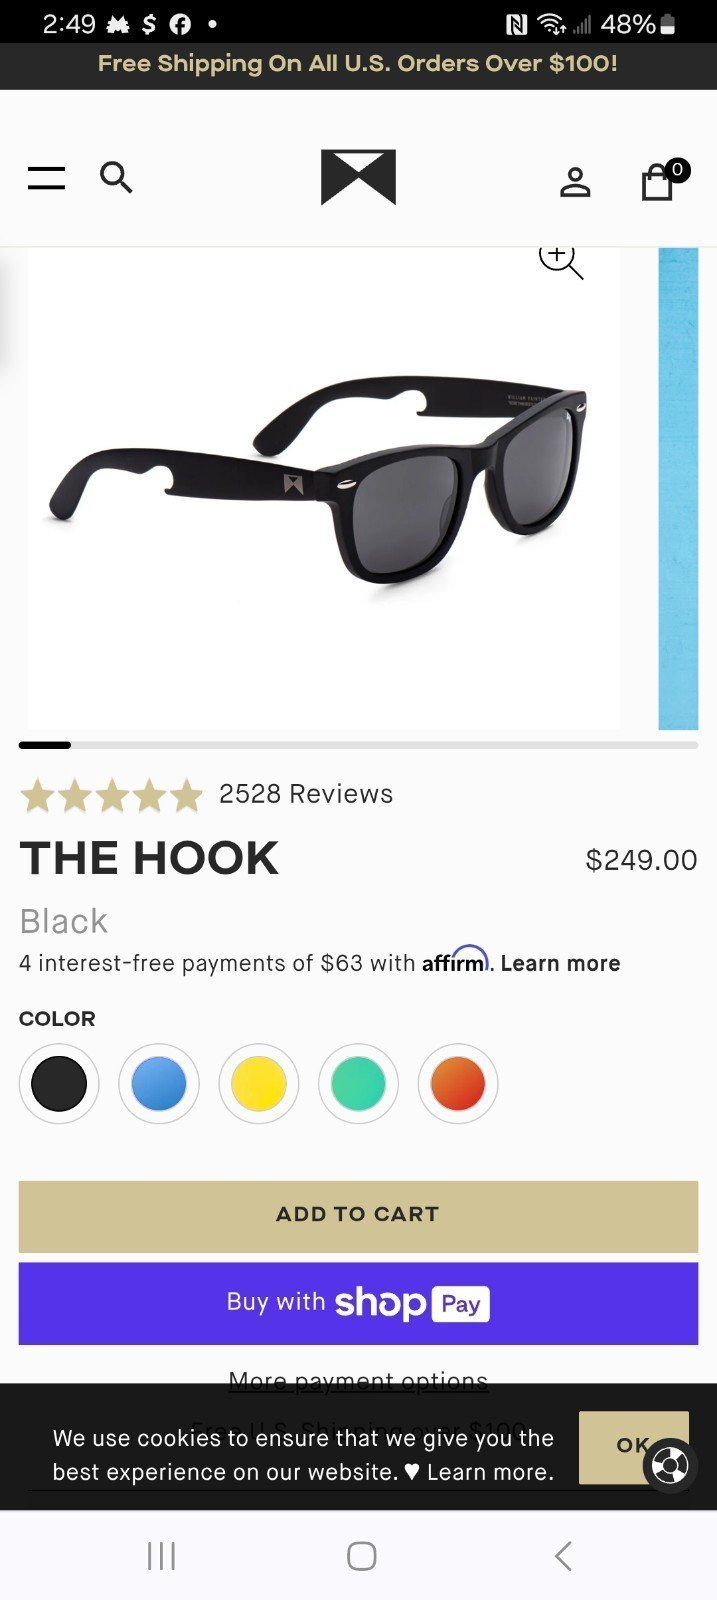Image resolution: width=717 pixels, height=1600 pixels.
Task: Open Android recent apps button
Action: pos(161,1555)
